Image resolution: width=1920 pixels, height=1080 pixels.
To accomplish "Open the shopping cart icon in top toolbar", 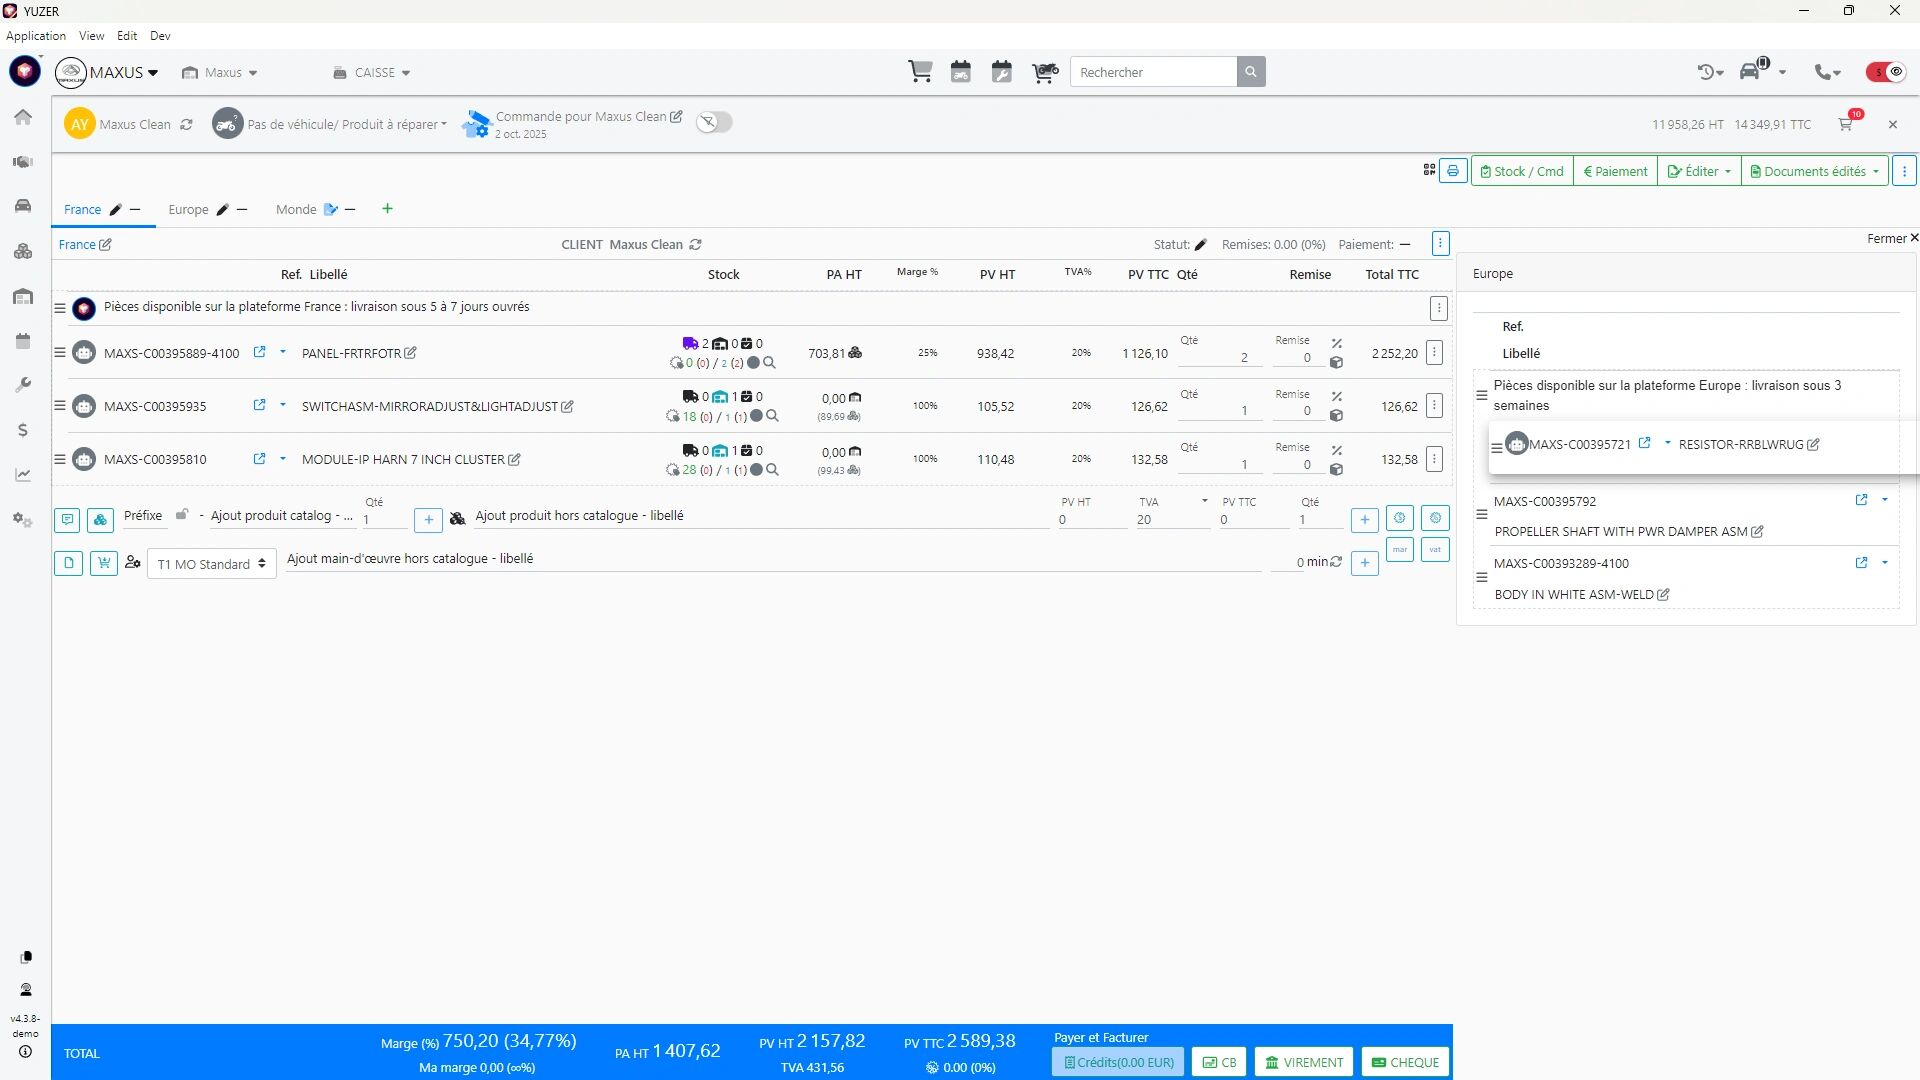I will pos(920,72).
